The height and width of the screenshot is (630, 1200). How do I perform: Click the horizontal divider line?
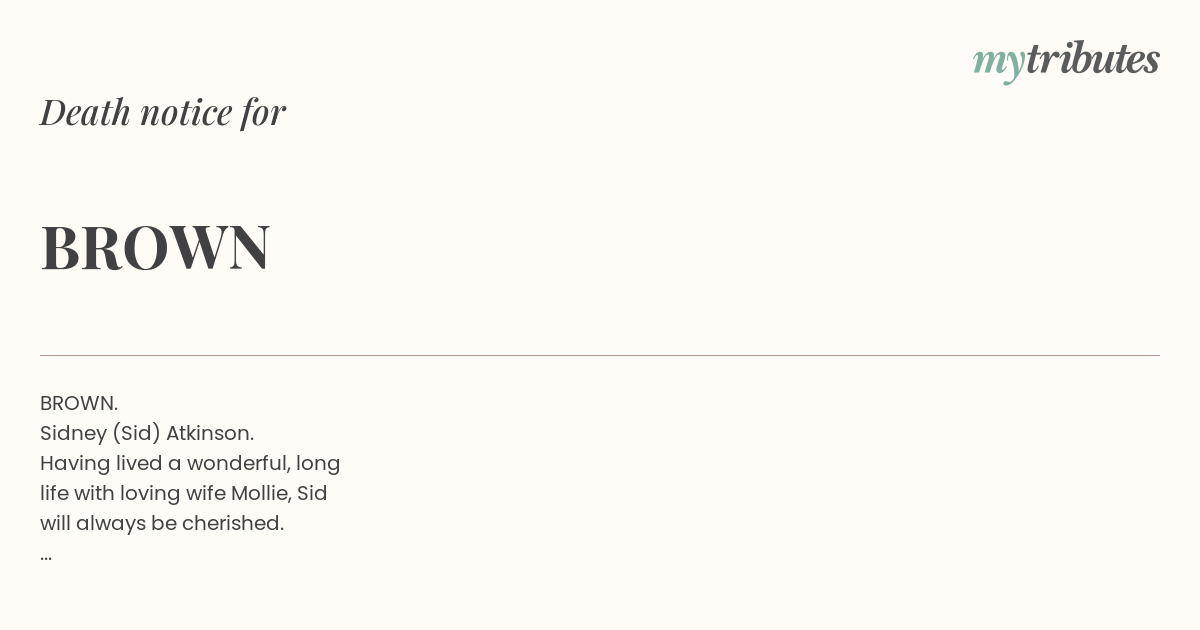(600, 355)
